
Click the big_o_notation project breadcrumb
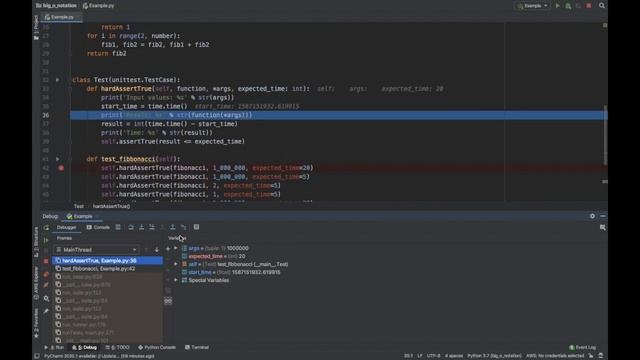(x=56, y=6)
